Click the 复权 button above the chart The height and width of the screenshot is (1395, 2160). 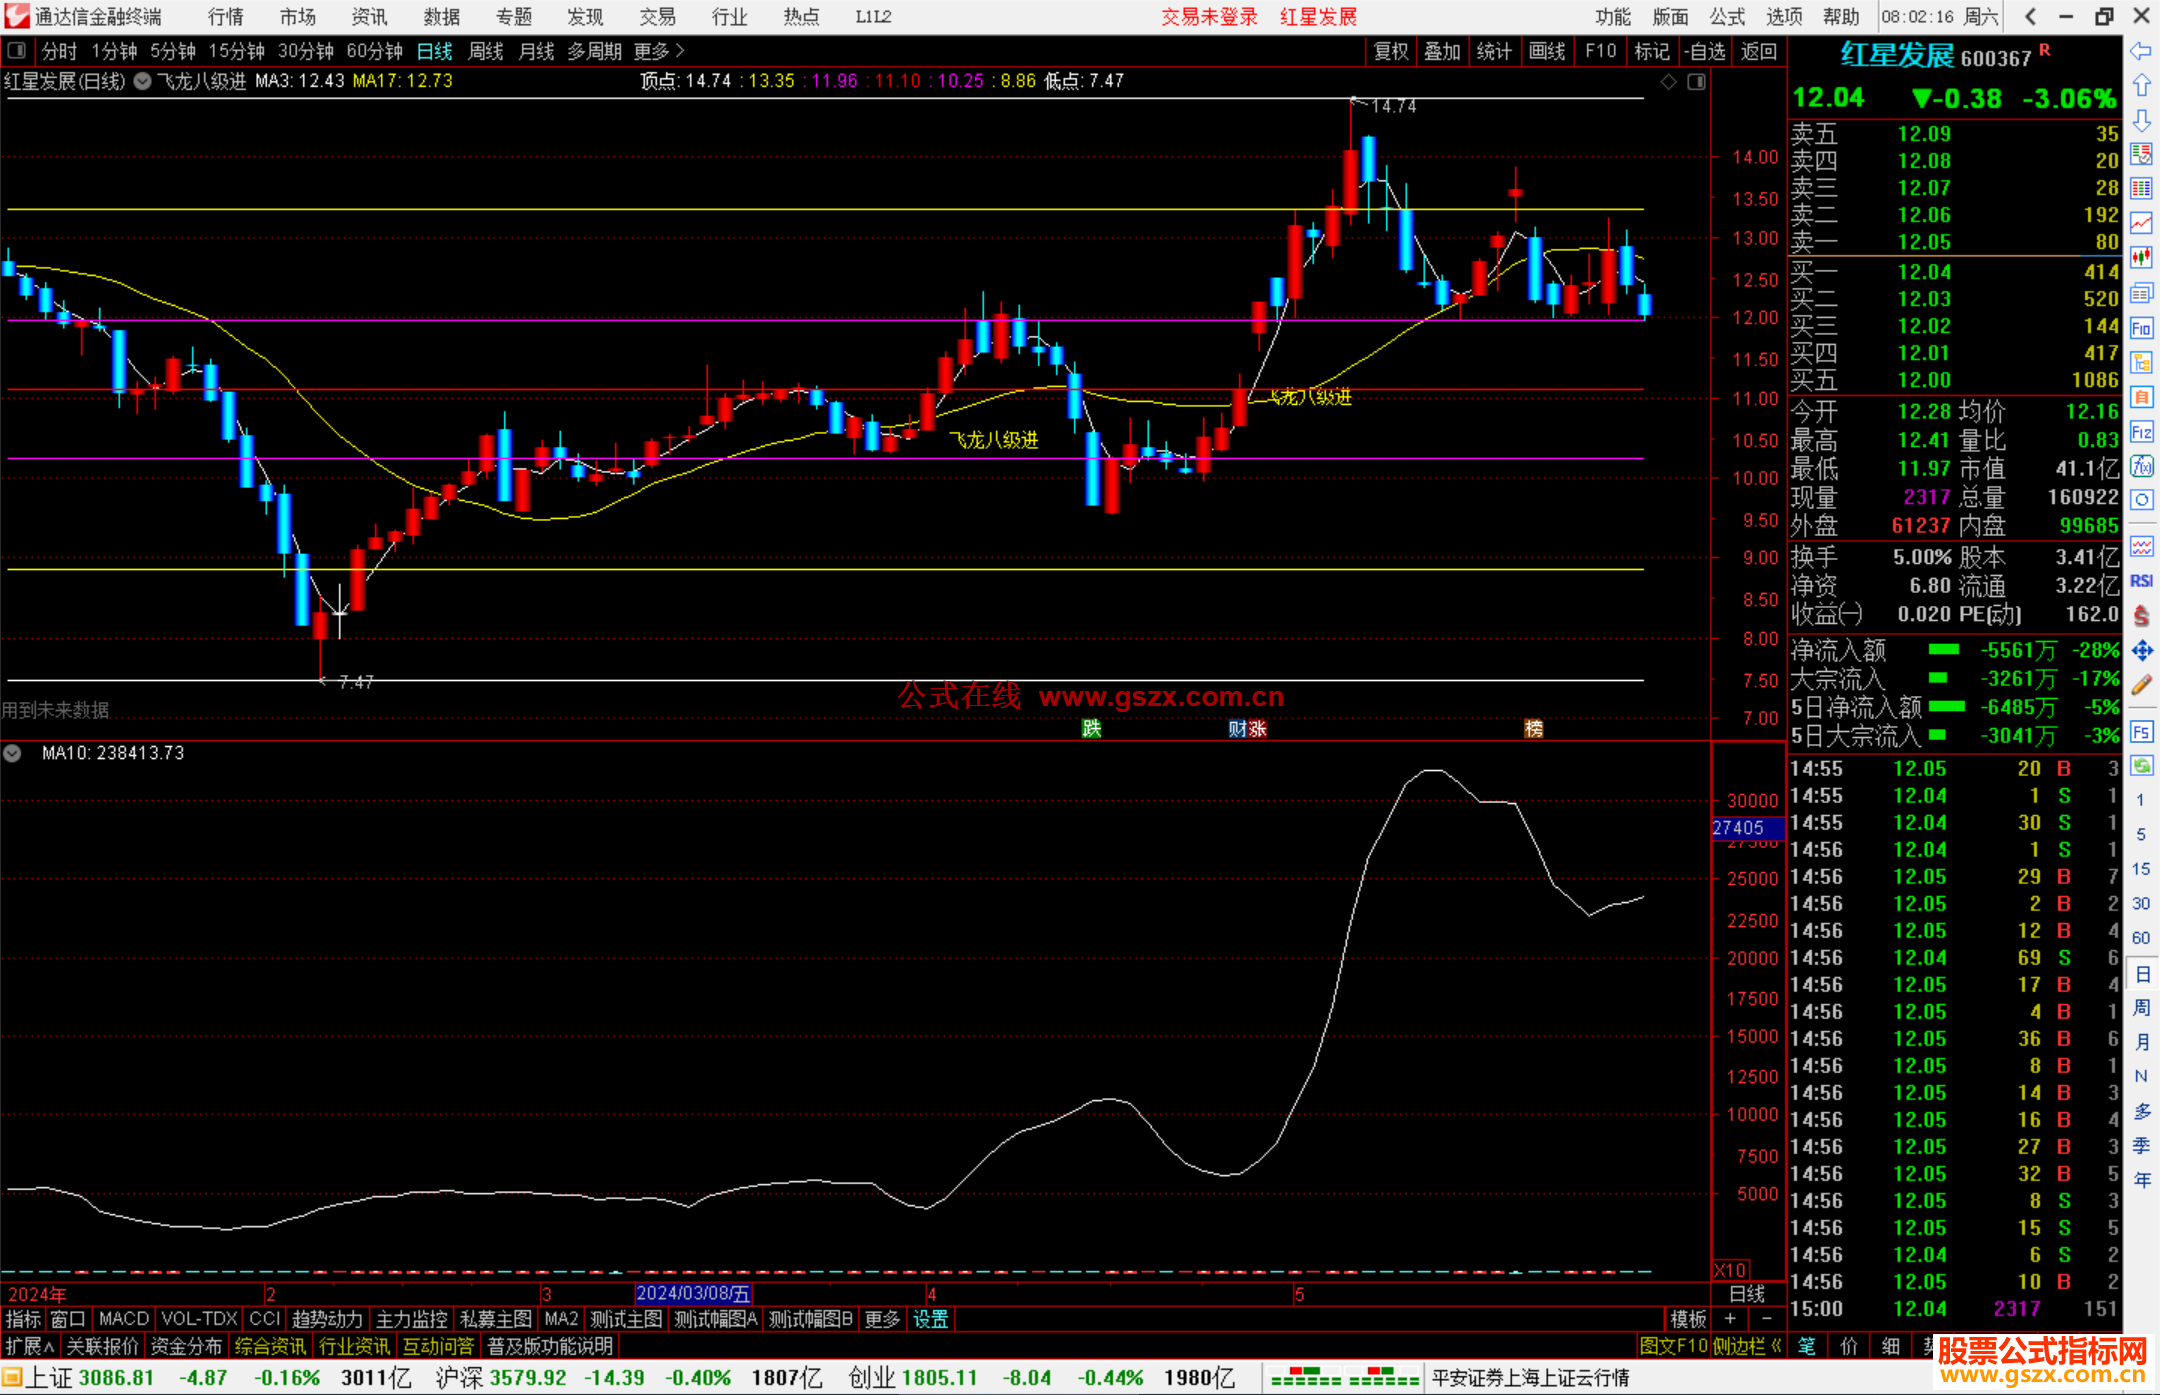pos(1390,51)
